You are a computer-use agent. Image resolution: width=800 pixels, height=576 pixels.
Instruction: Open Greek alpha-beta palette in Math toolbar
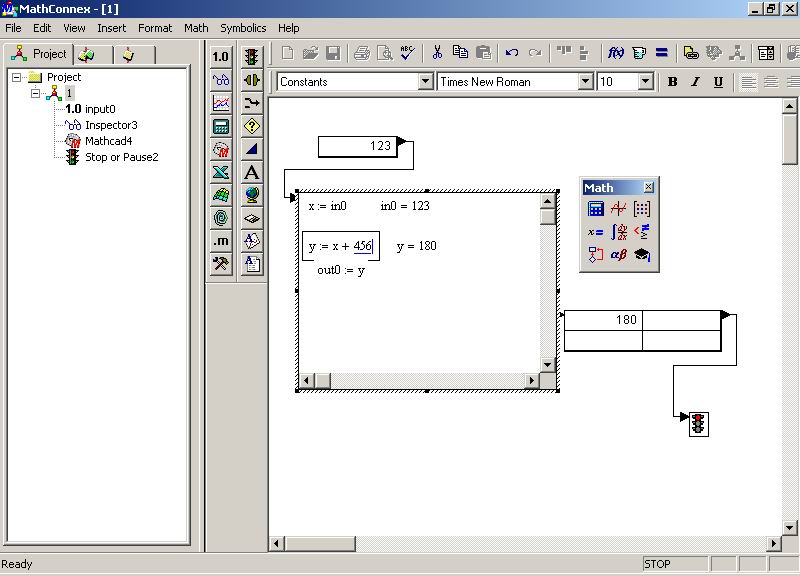618,255
